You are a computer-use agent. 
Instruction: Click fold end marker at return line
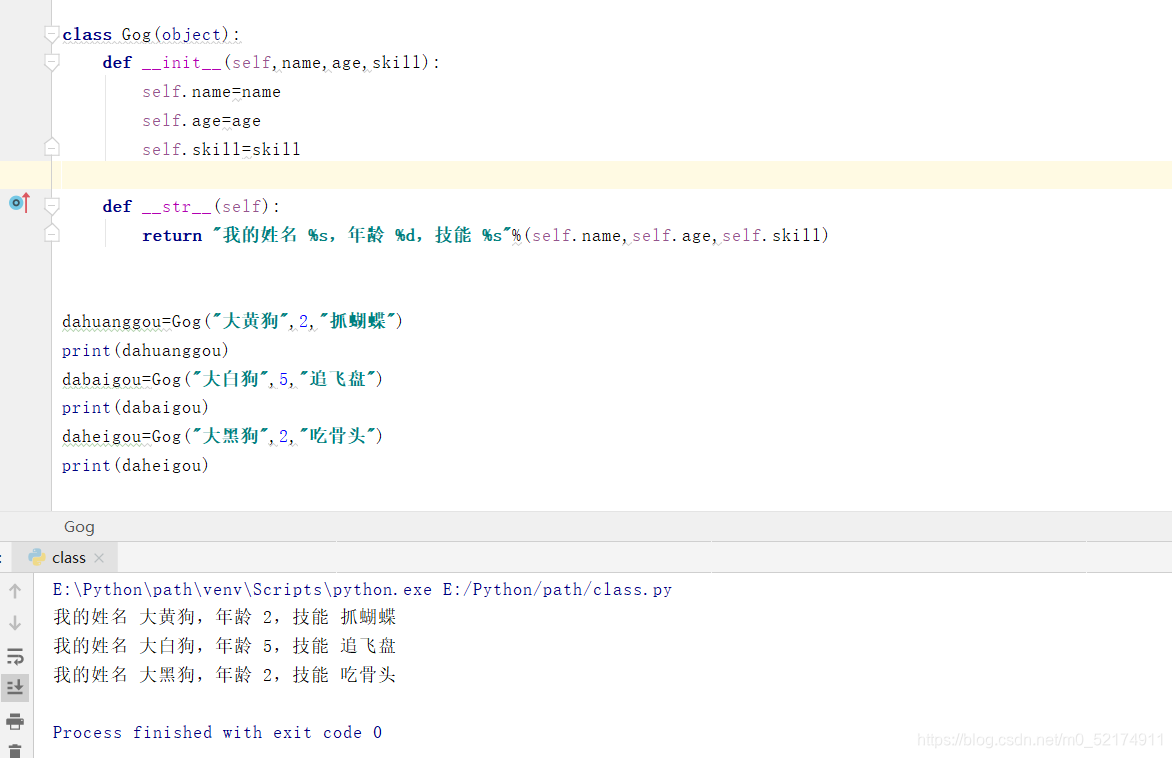[x=52, y=233]
